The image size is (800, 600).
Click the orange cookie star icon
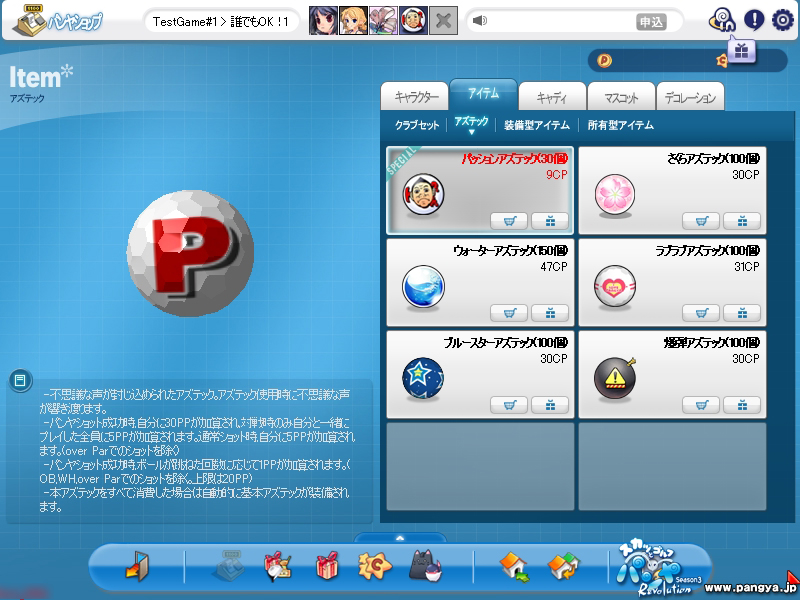pyautogui.click(x=375, y=567)
